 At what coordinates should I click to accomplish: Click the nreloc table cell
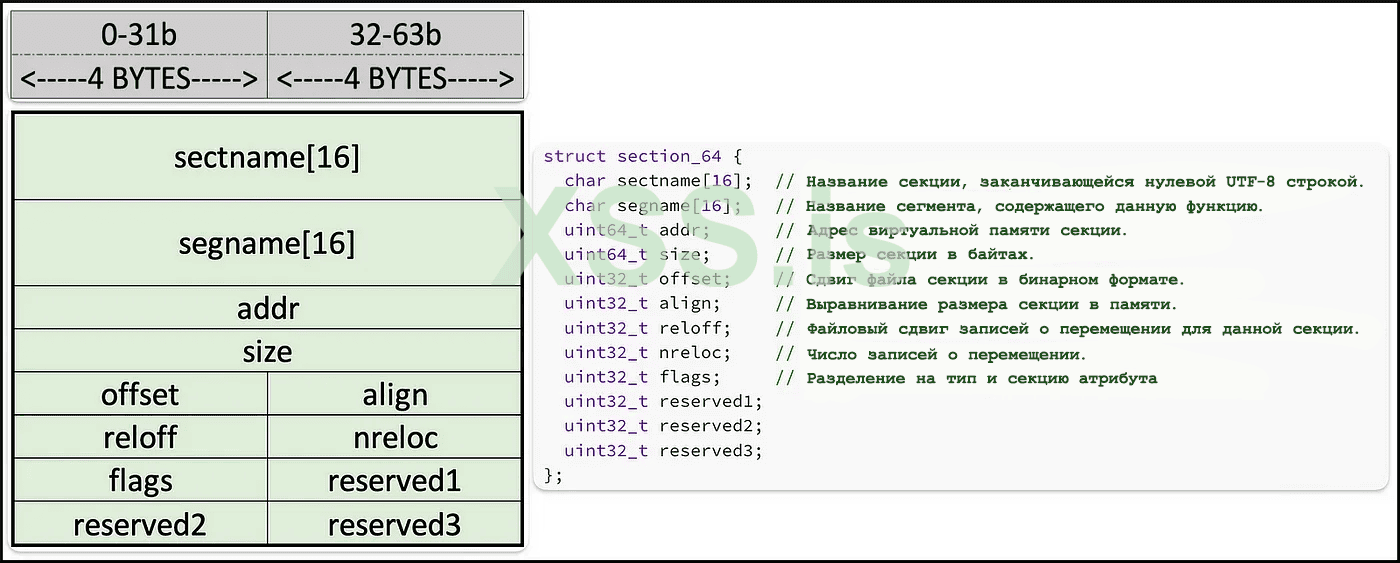[x=395, y=437]
